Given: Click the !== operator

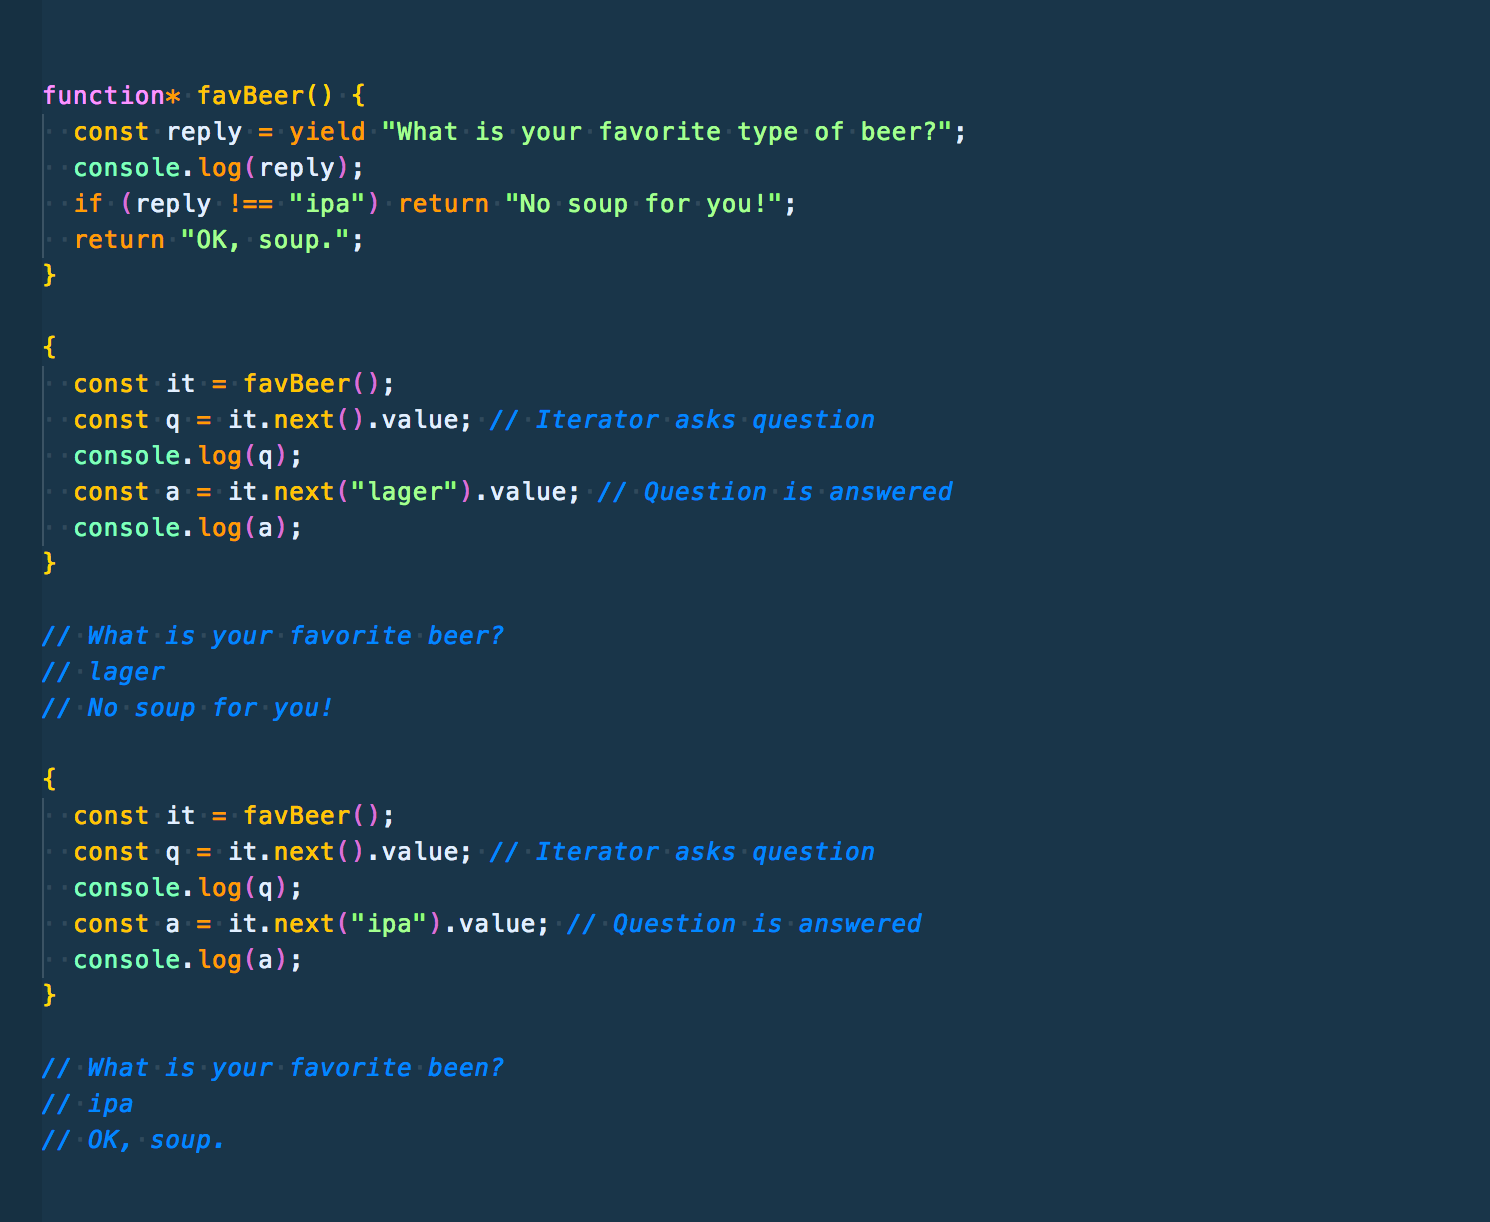Looking at the screenshot, I should point(250,204).
